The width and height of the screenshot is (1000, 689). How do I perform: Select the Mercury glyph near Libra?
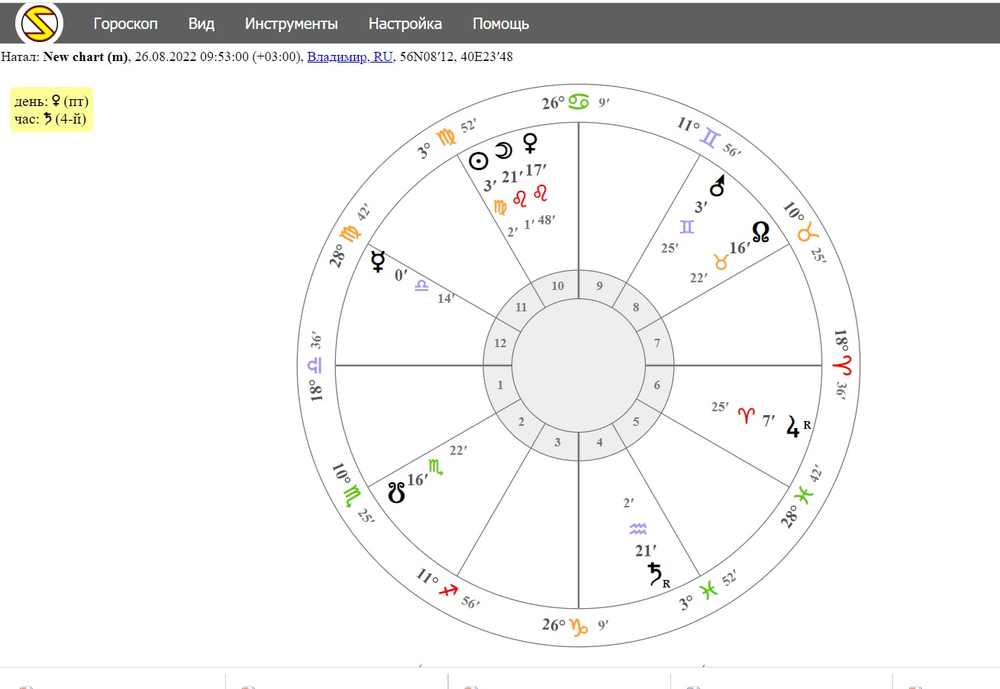[x=378, y=262]
